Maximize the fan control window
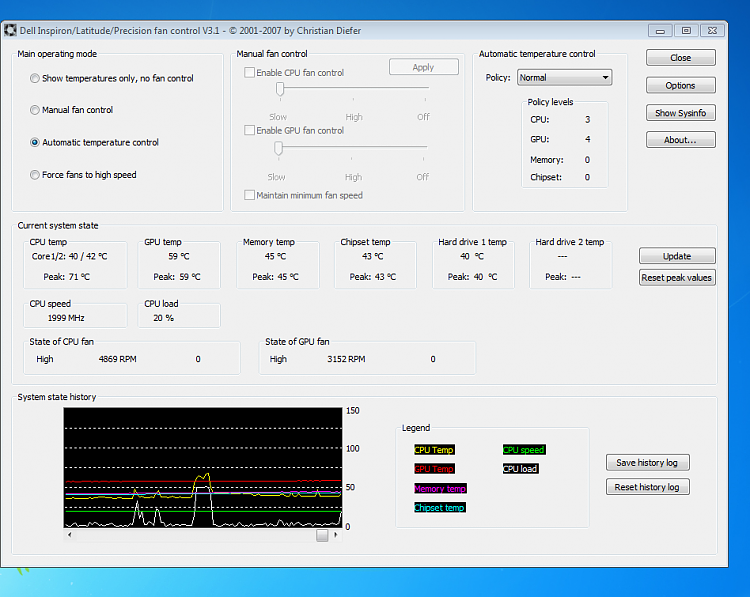The height and width of the screenshot is (597, 750). click(x=686, y=31)
